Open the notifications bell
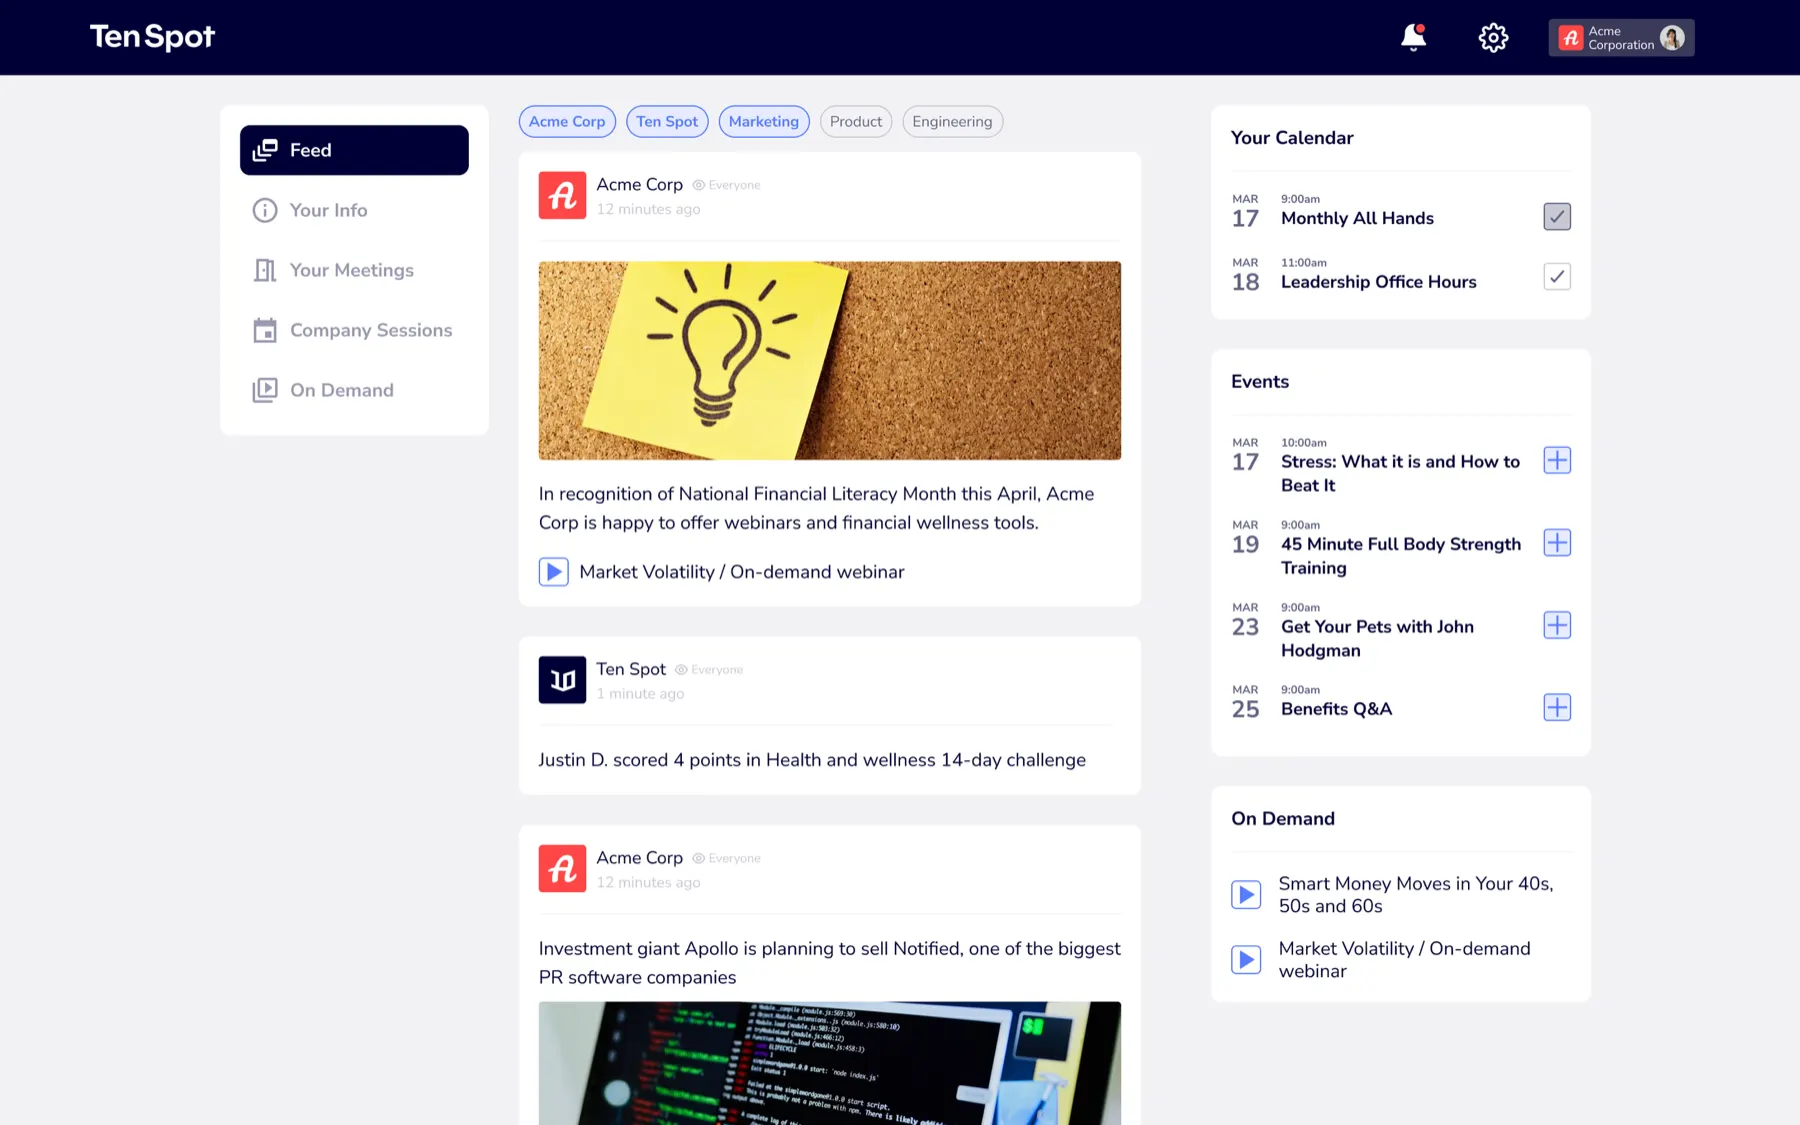Viewport: 1800px width, 1125px height. click(1413, 38)
